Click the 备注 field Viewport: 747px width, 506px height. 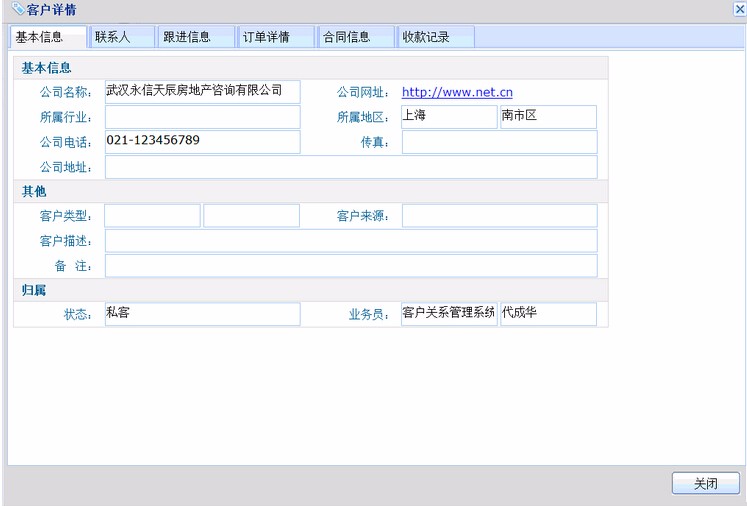(x=351, y=265)
